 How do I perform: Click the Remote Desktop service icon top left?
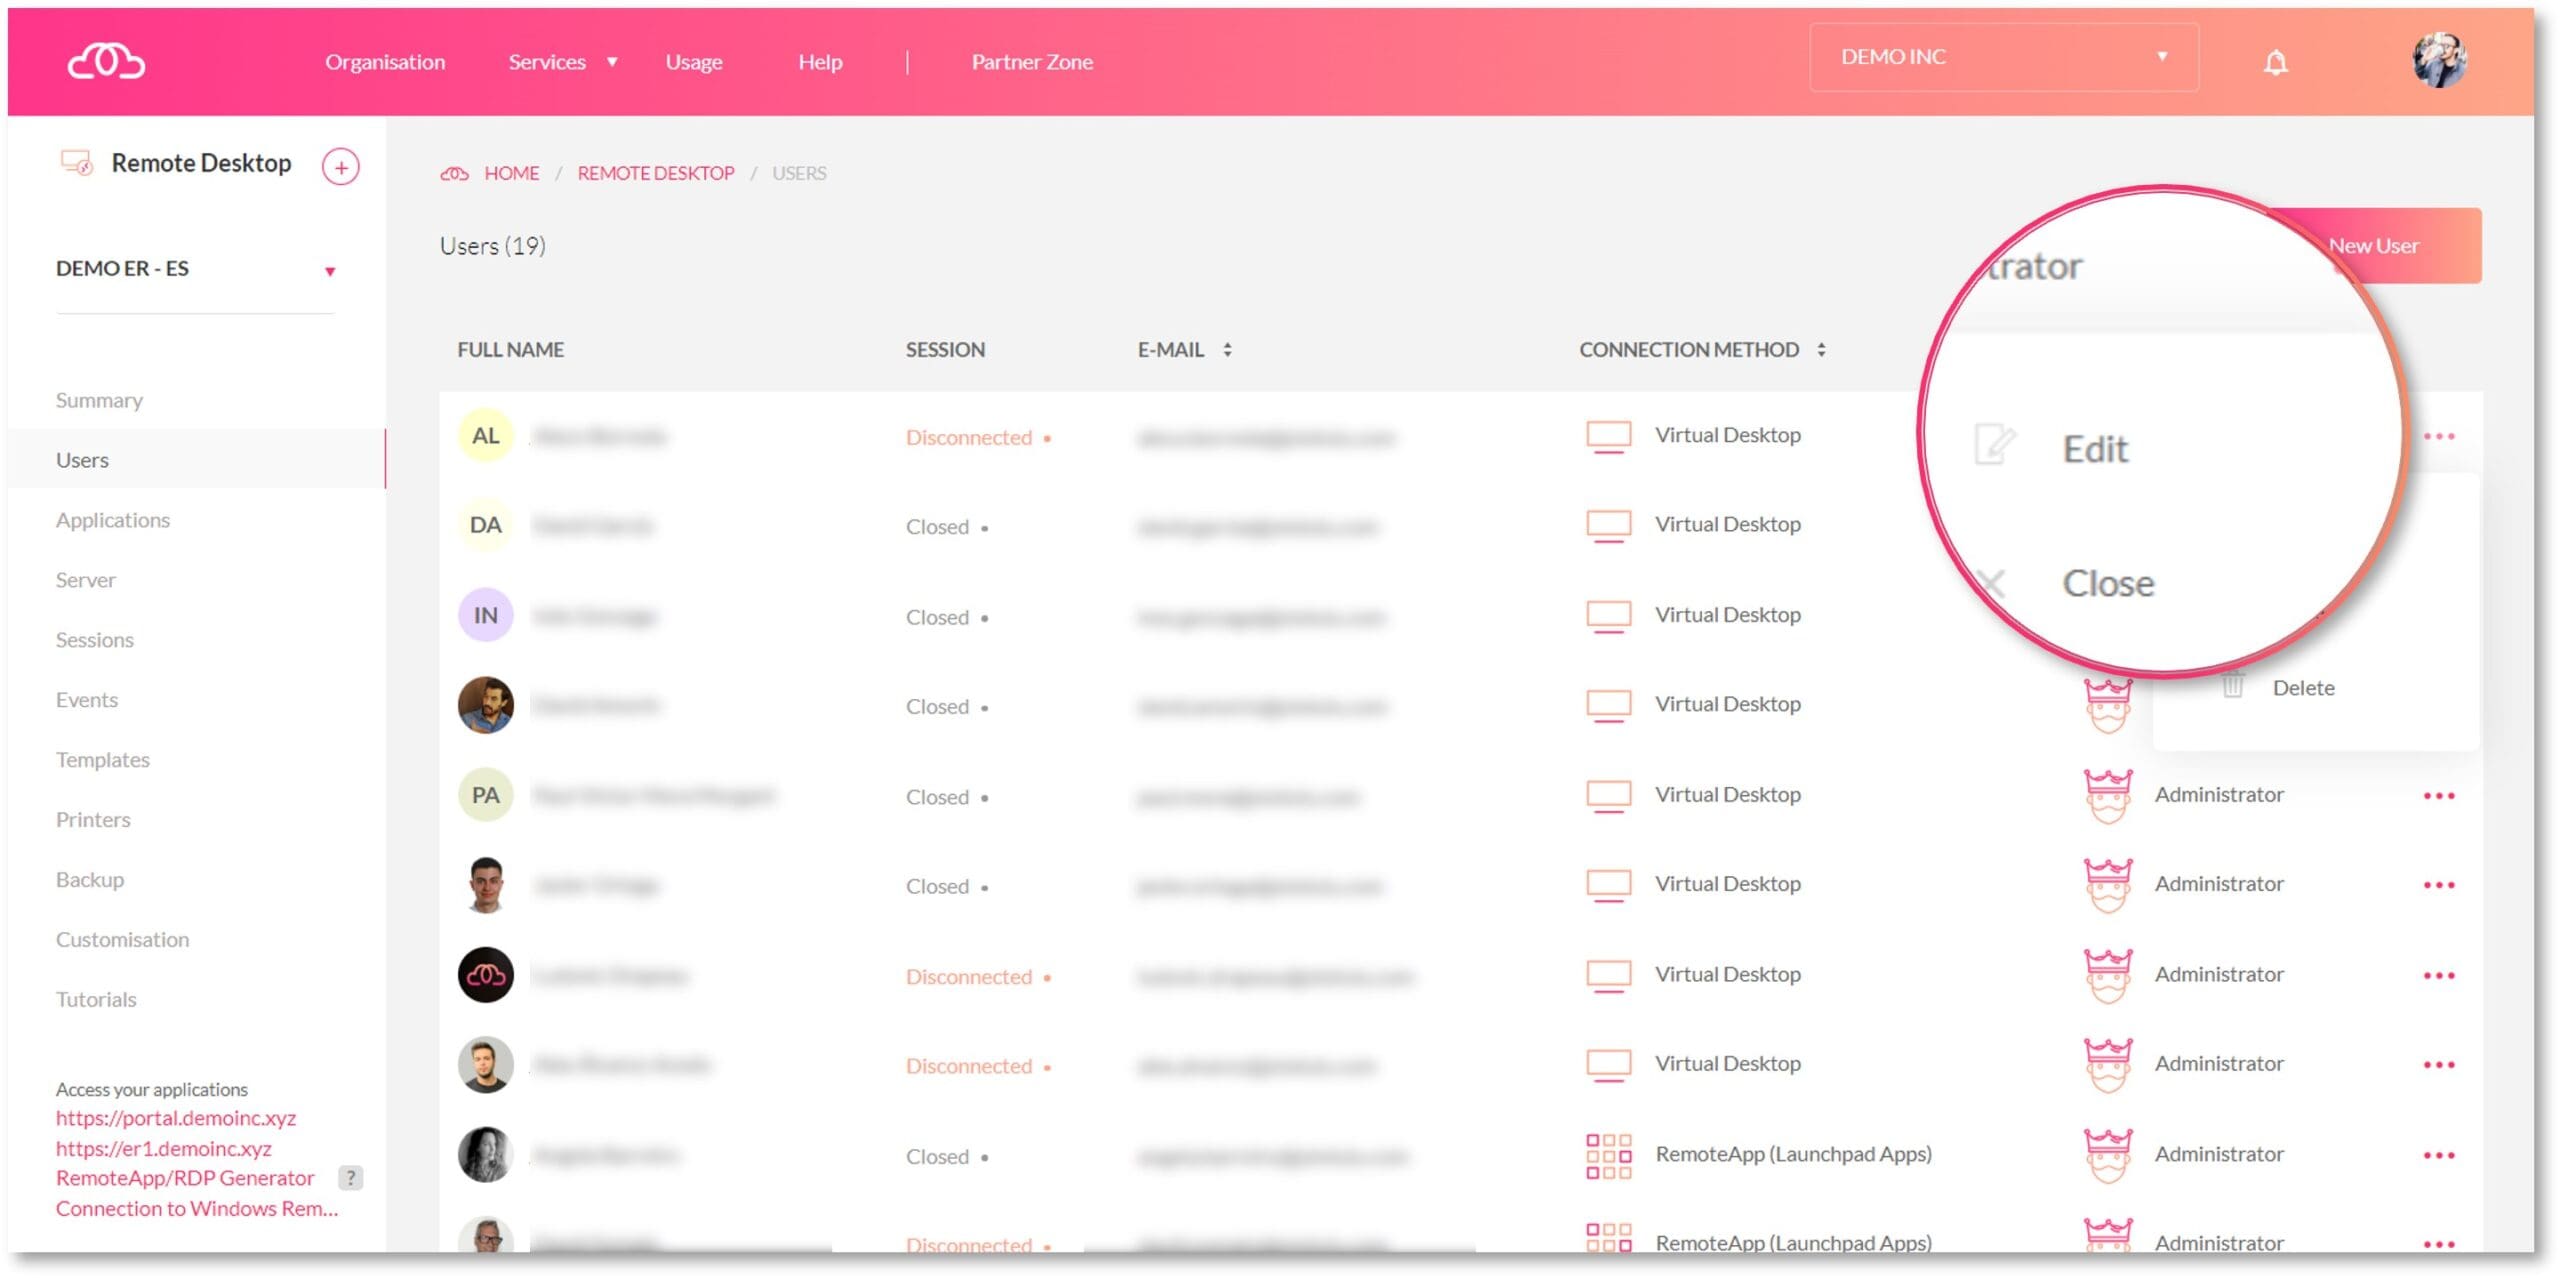coord(75,163)
